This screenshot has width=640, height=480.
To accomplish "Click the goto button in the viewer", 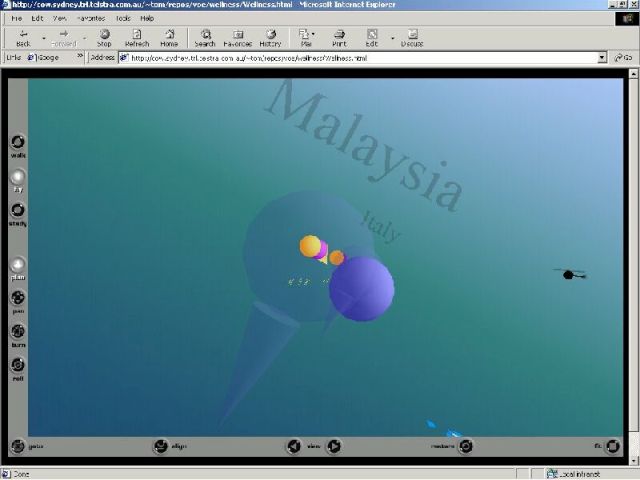I will (18, 446).
